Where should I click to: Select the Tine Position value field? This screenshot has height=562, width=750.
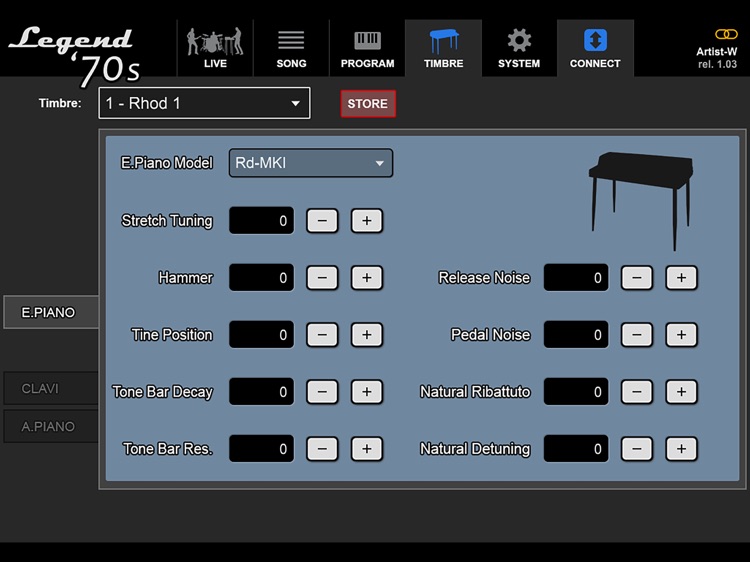click(262, 334)
